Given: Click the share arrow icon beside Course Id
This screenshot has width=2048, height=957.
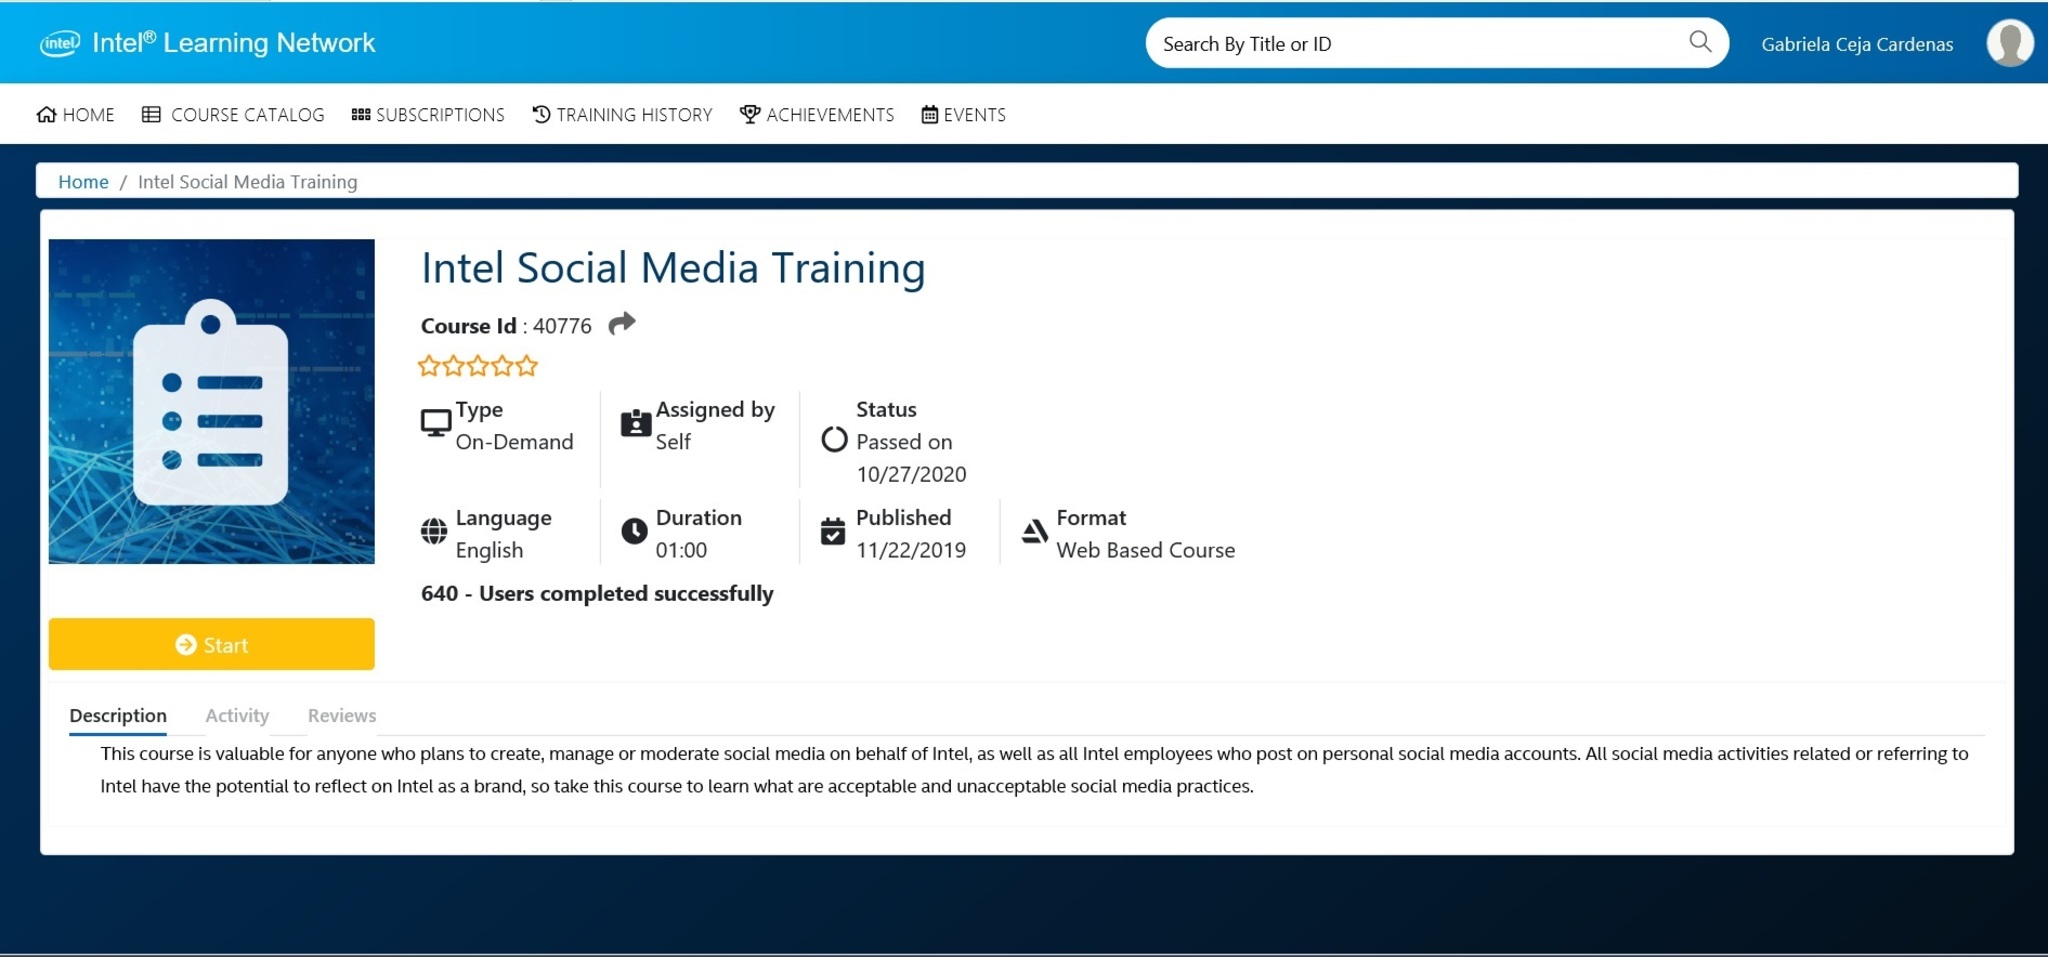Looking at the screenshot, I should click(621, 324).
